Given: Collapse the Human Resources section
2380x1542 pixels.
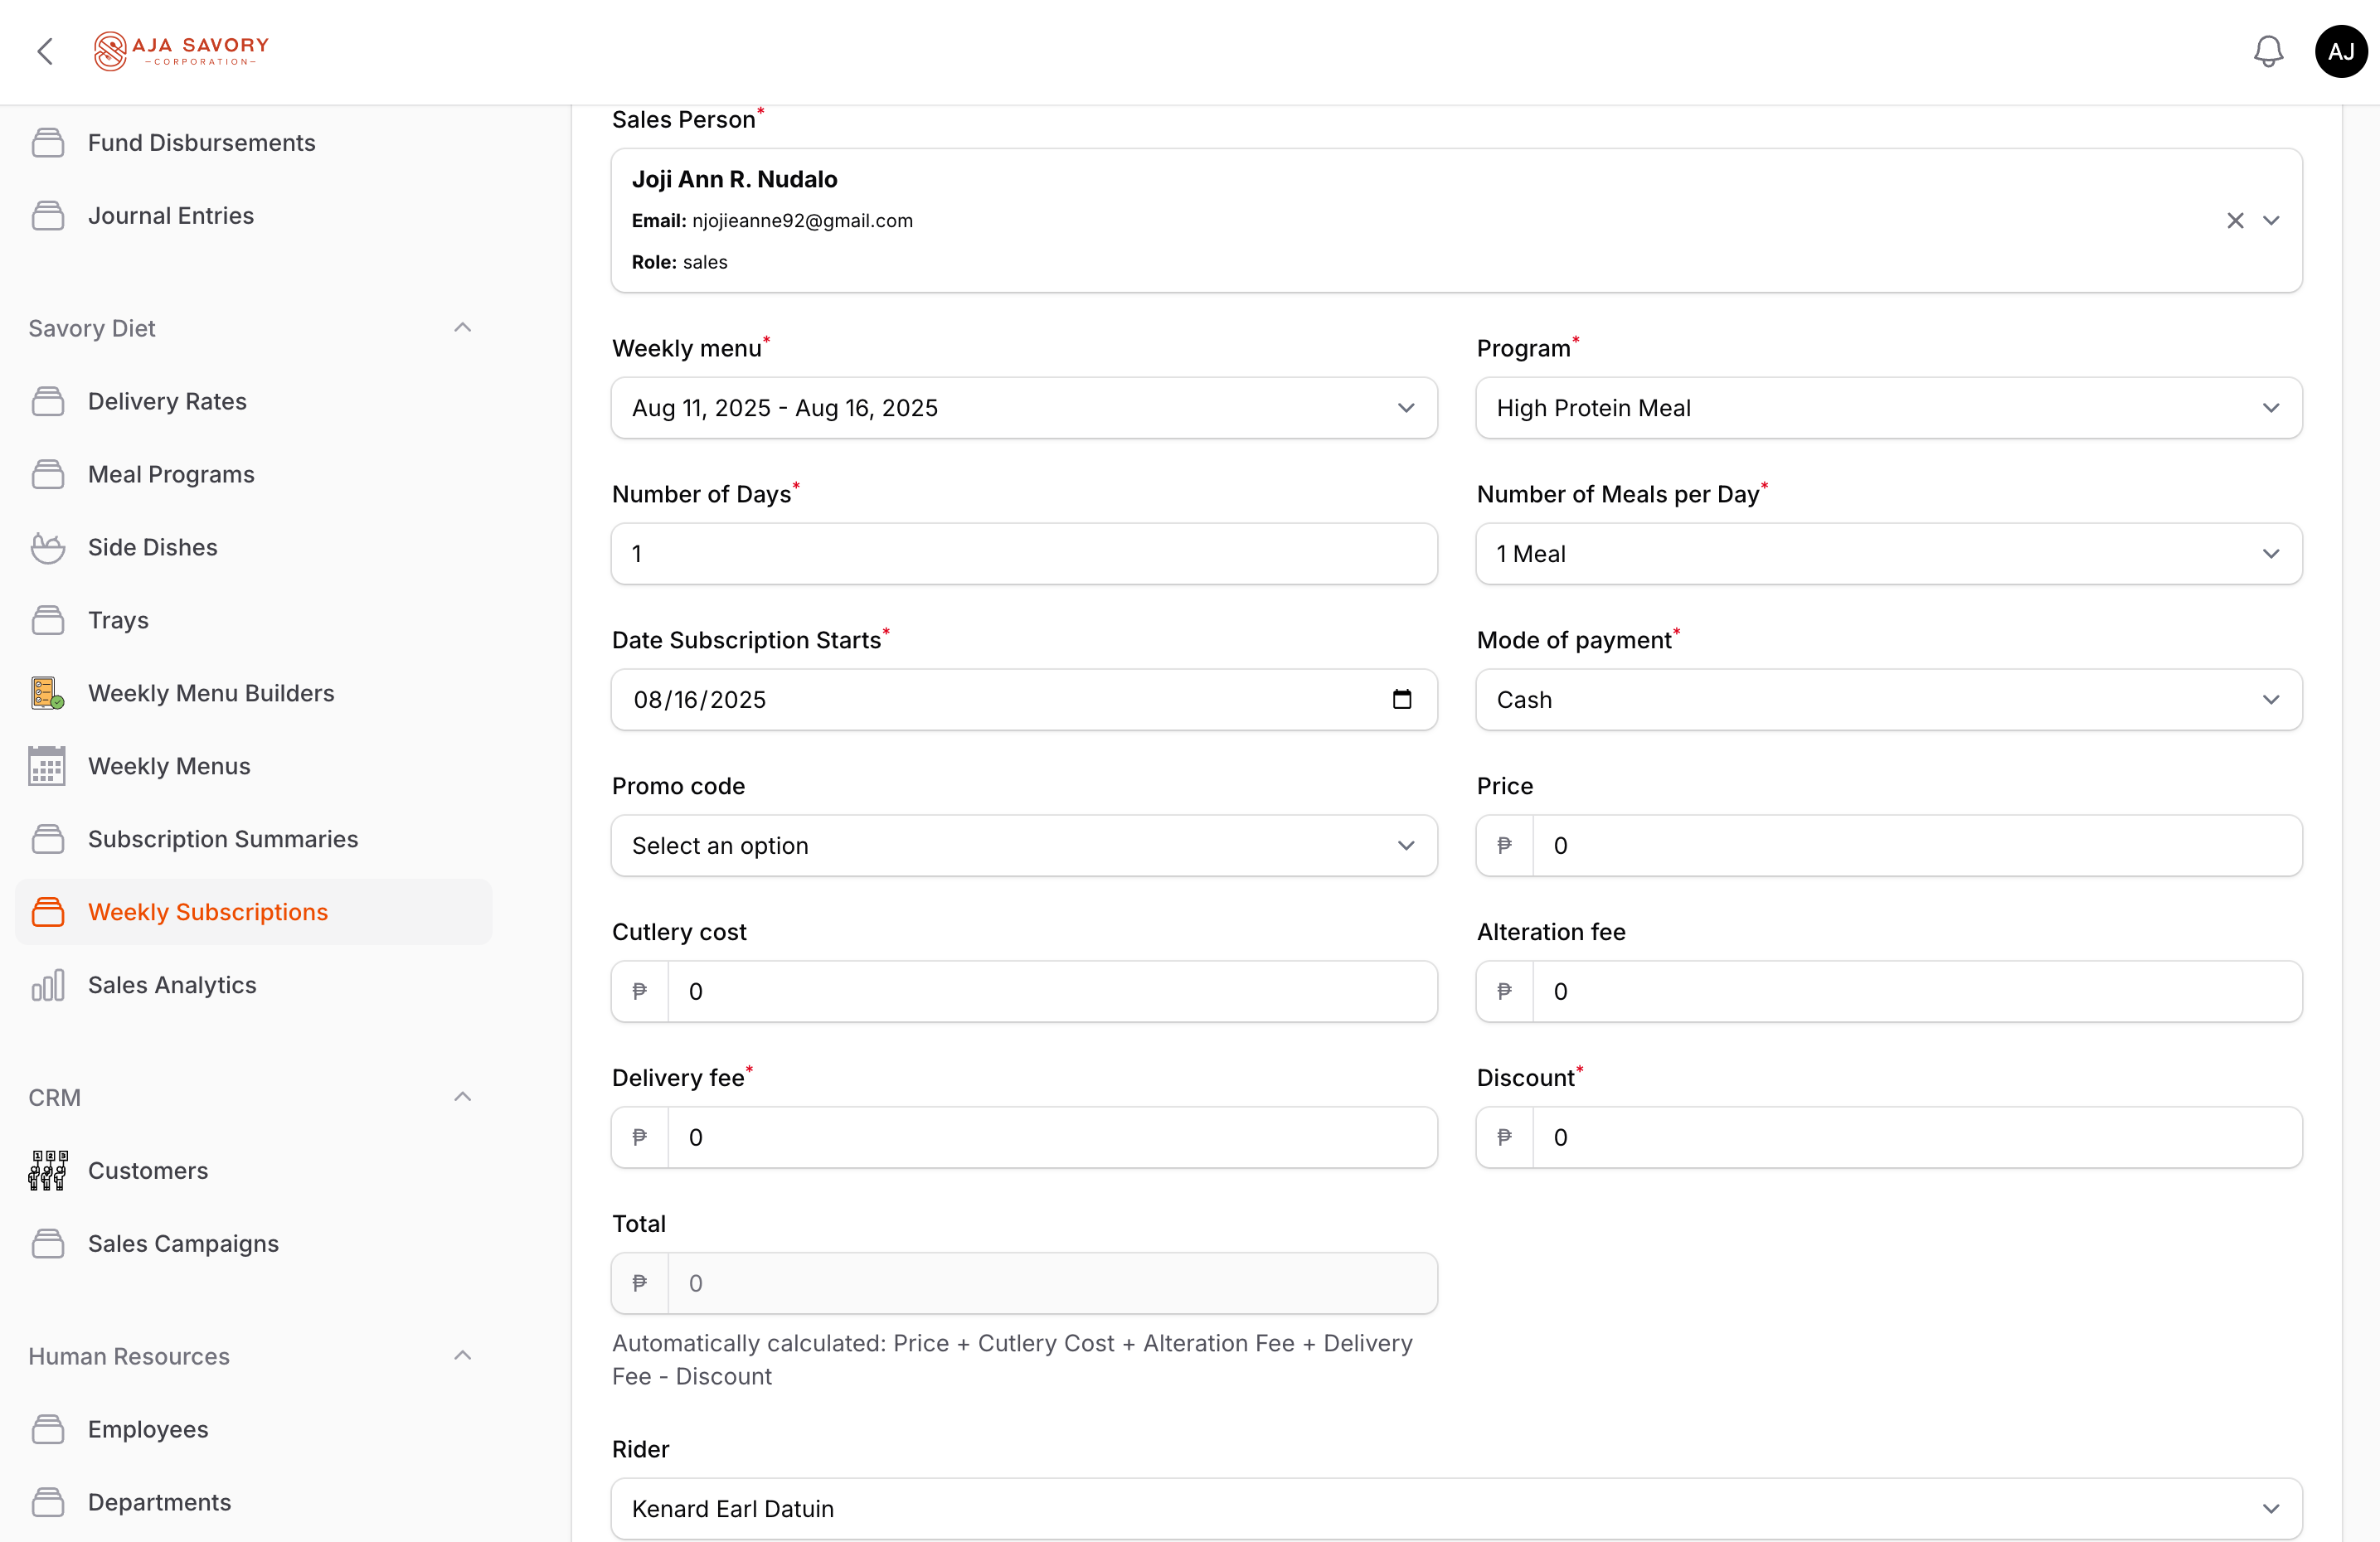Looking at the screenshot, I should (462, 1356).
